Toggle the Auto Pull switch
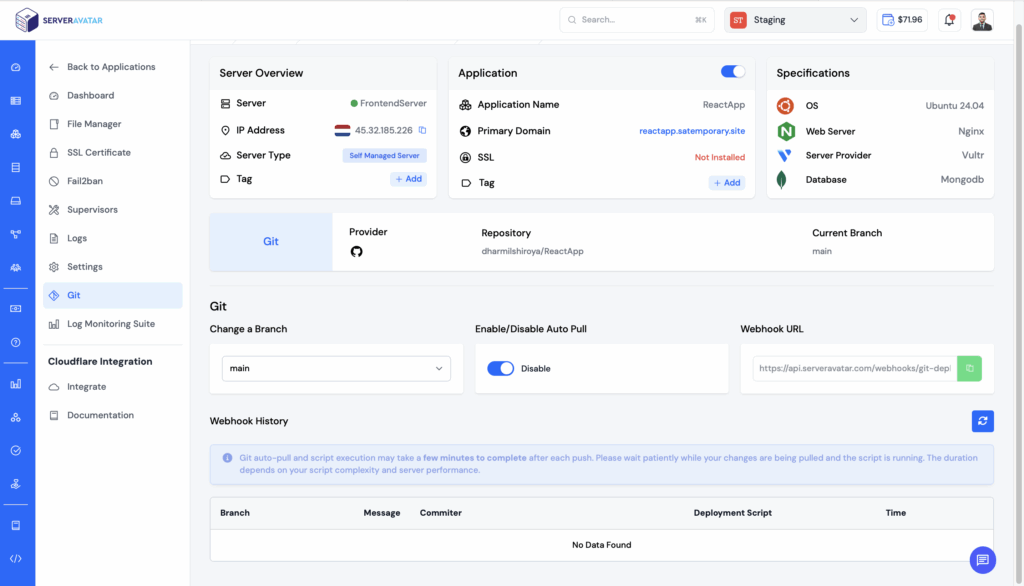Image resolution: width=1024 pixels, height=586 pixels. [500, 368]
